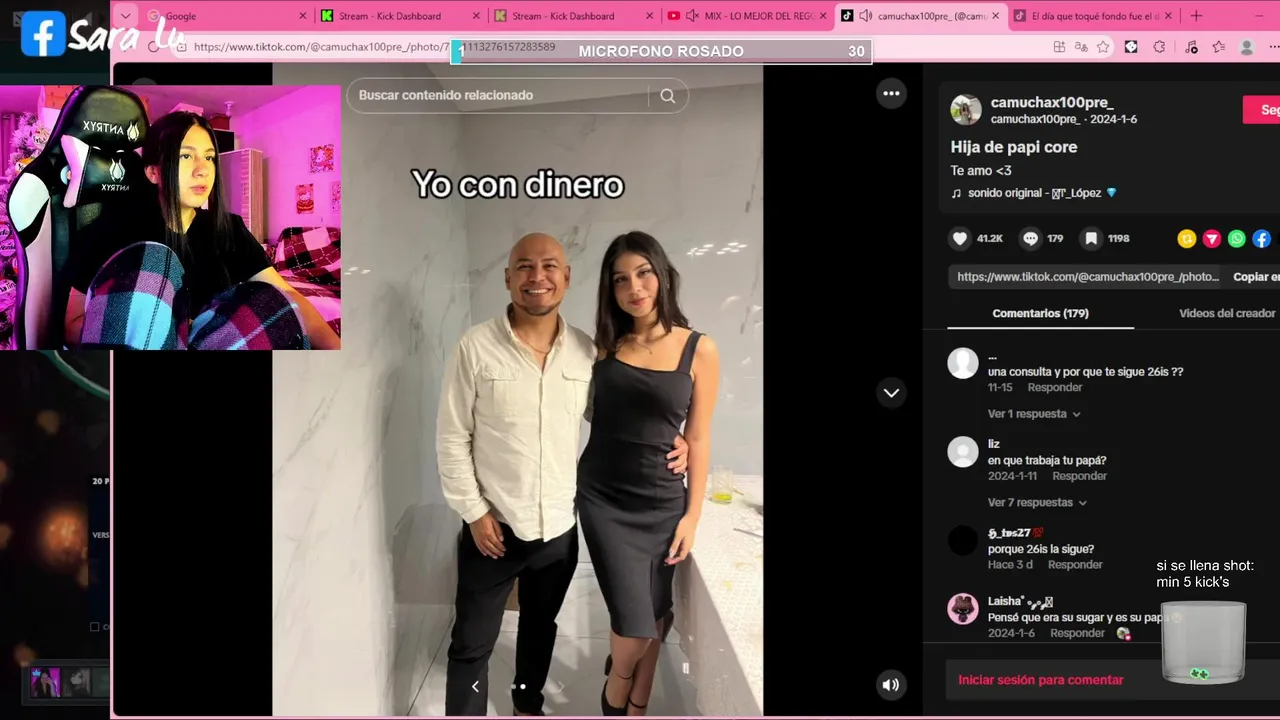Click Copiar enlace button
The width and height of the screenshot is (1280, 720).
pos(1256,277)
